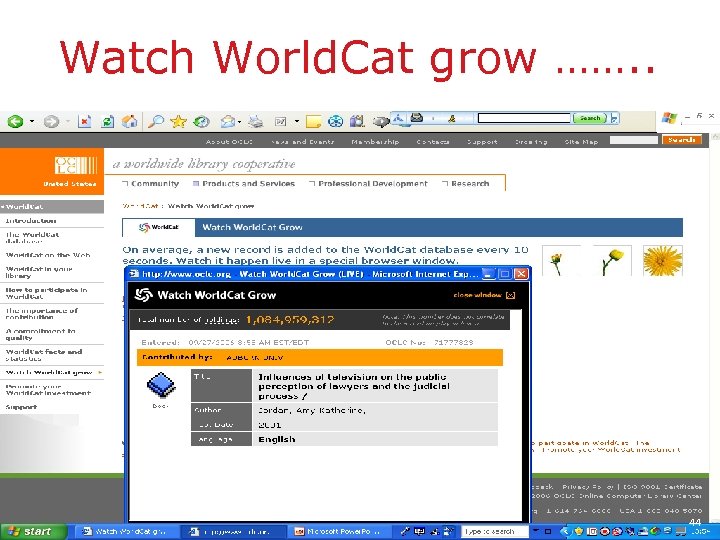720x540 pixels.
Task: Open browsing History icon
Action: click(x=201, y=122)
